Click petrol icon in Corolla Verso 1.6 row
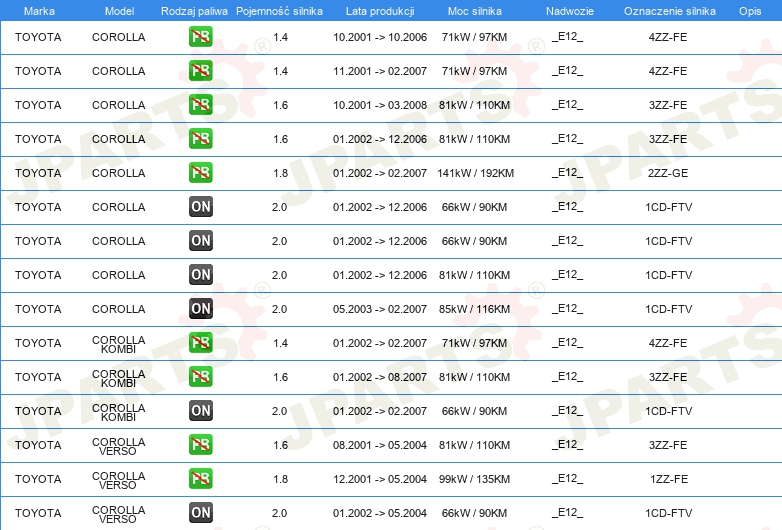 pyautogui.click(x=200, y=445)
